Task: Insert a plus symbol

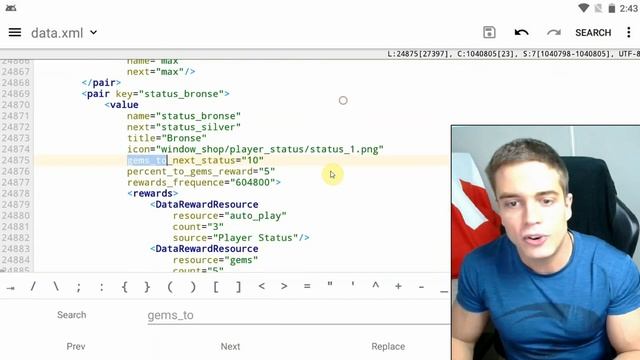Action: click(398, 287)
